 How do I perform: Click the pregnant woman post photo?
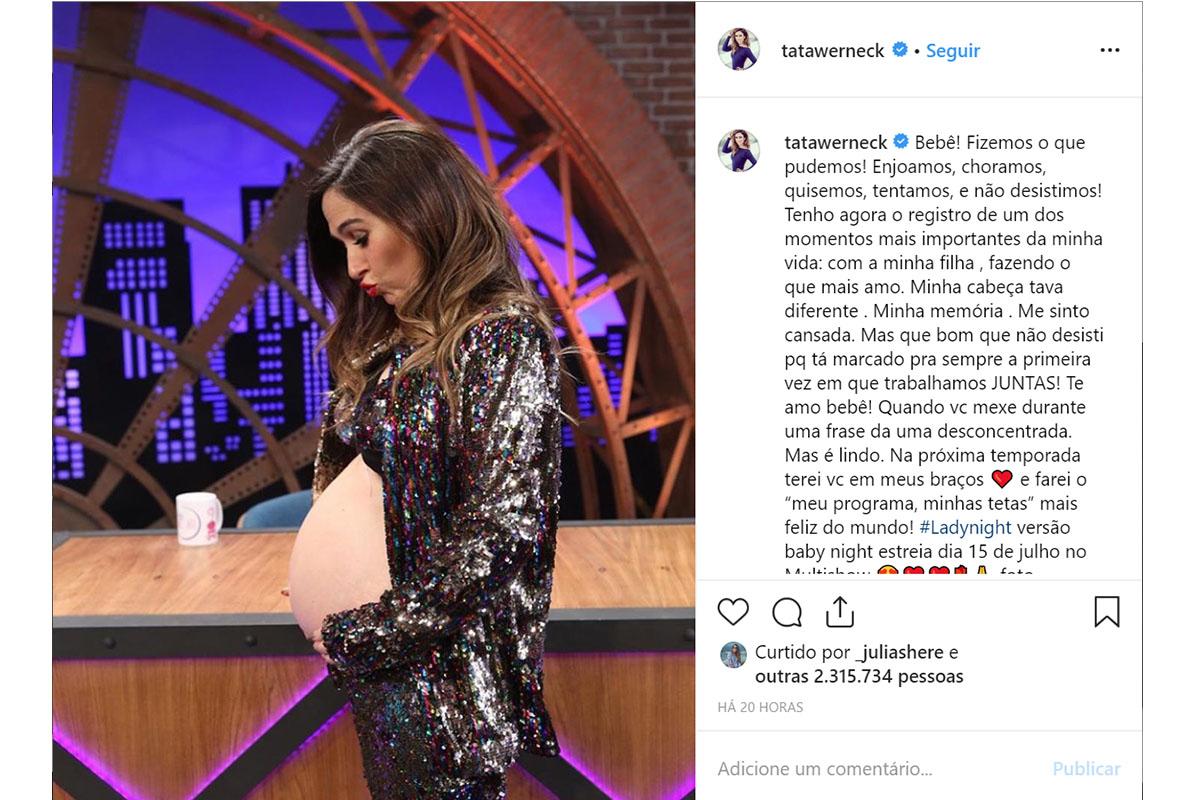point(373,400)
